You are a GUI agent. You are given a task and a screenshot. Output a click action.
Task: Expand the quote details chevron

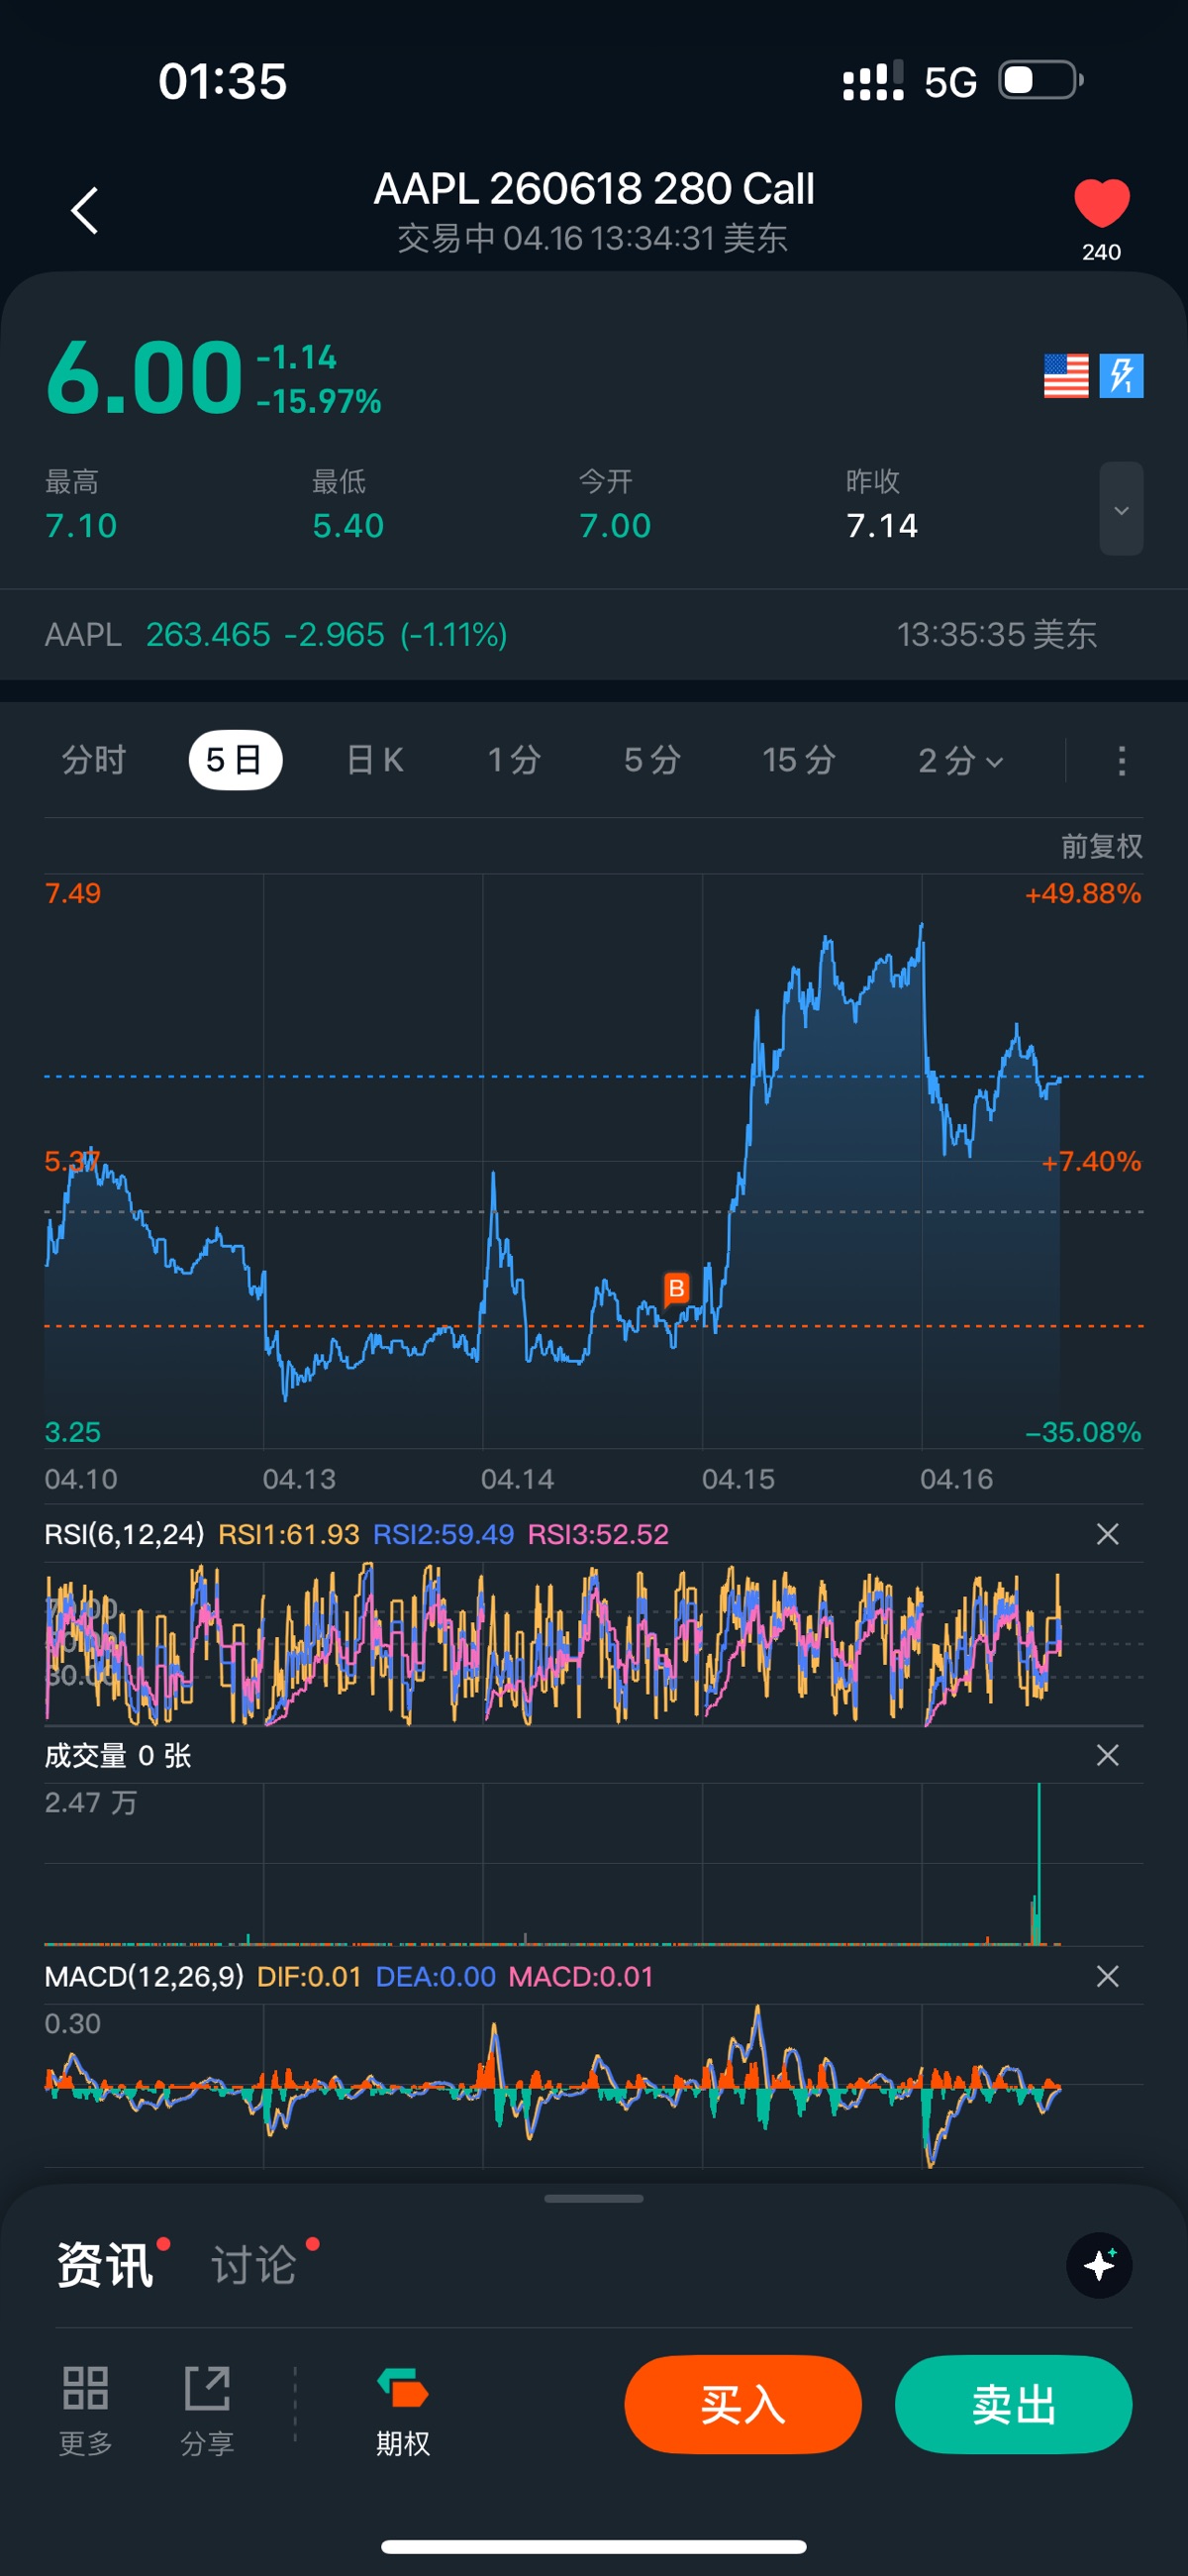pyautogui.click(x=1121, y=509)
